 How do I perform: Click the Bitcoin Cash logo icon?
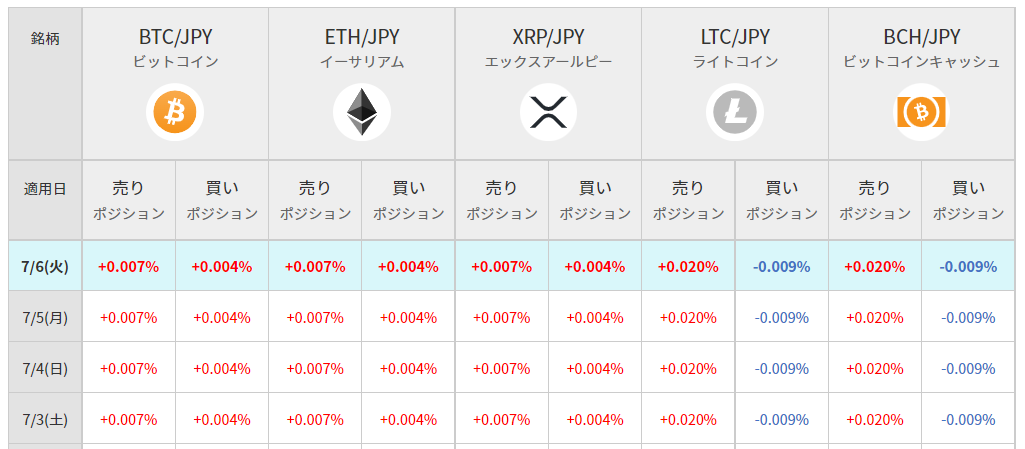[x=922, y=112]
